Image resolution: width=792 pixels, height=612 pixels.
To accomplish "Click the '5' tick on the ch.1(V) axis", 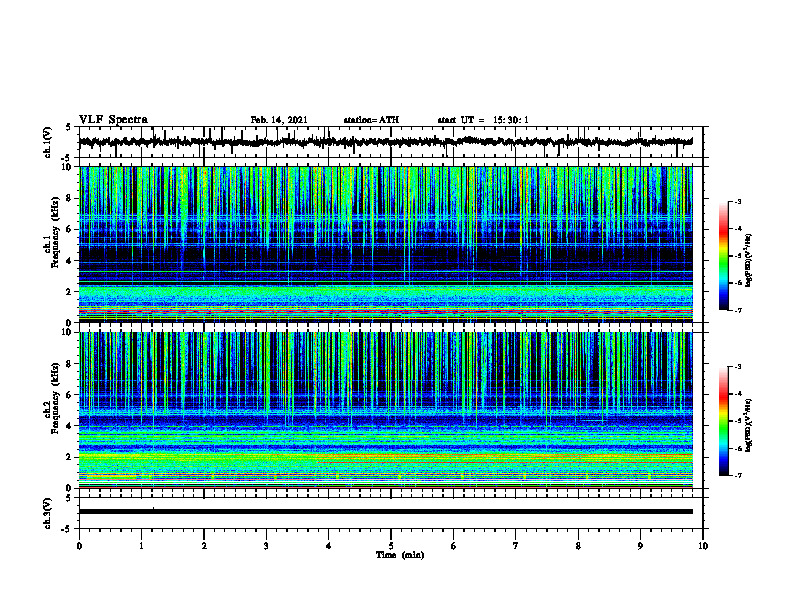I will [x=68, y=127].
